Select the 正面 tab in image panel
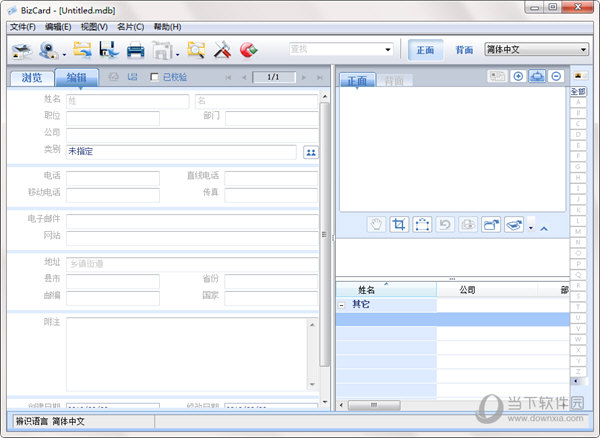The image size is (600, 438). (357, 80)
